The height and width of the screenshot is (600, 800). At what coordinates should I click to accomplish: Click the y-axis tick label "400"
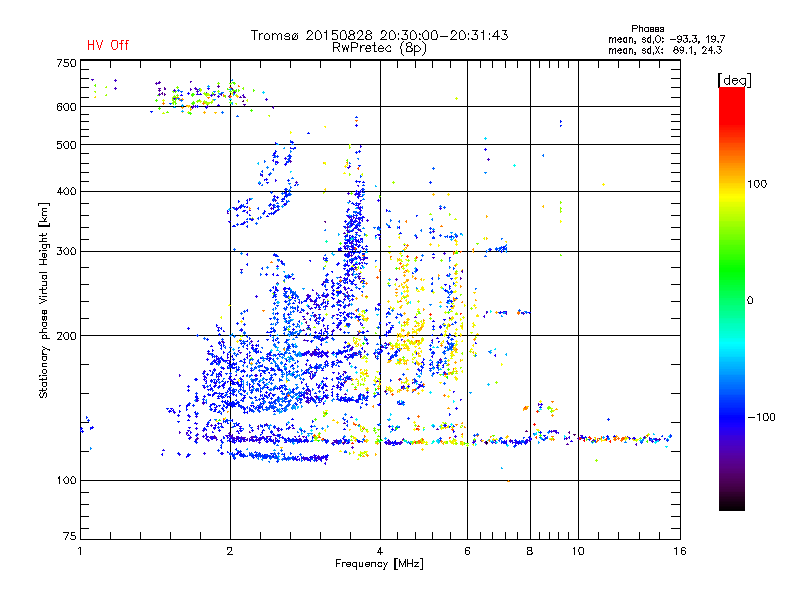click(66, 192)
